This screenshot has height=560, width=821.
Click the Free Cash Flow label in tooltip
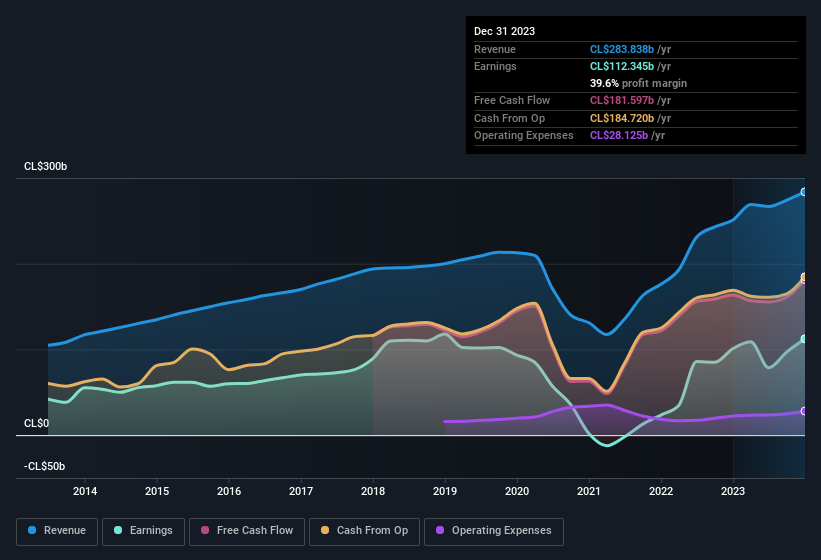coord(512,100)
